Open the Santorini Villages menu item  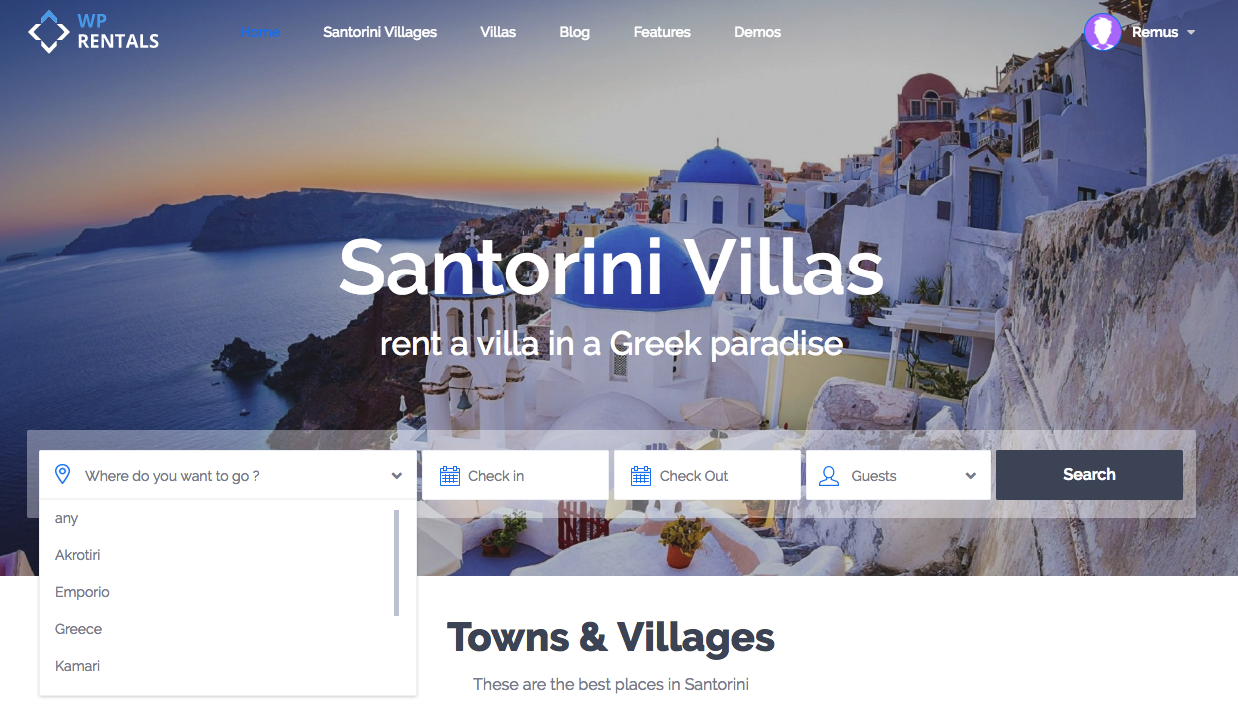tap(380, 32)
